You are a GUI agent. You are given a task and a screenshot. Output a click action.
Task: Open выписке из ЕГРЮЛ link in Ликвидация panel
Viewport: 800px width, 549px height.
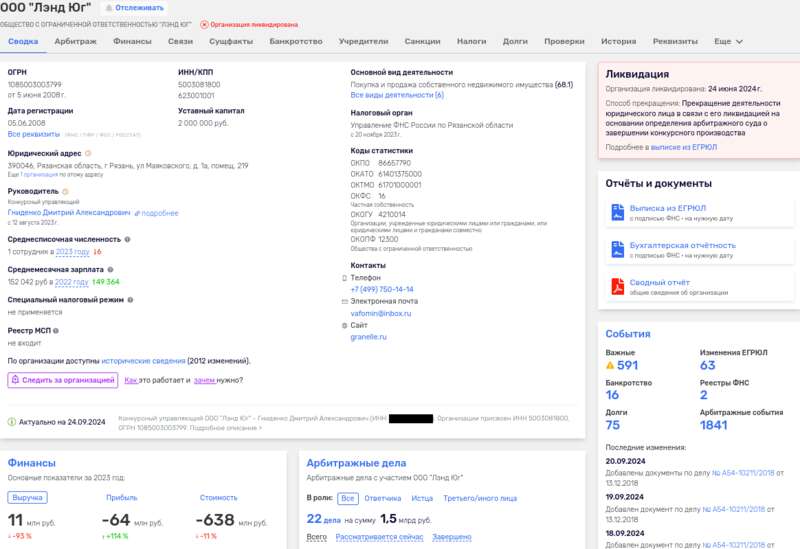coord(684,147)
